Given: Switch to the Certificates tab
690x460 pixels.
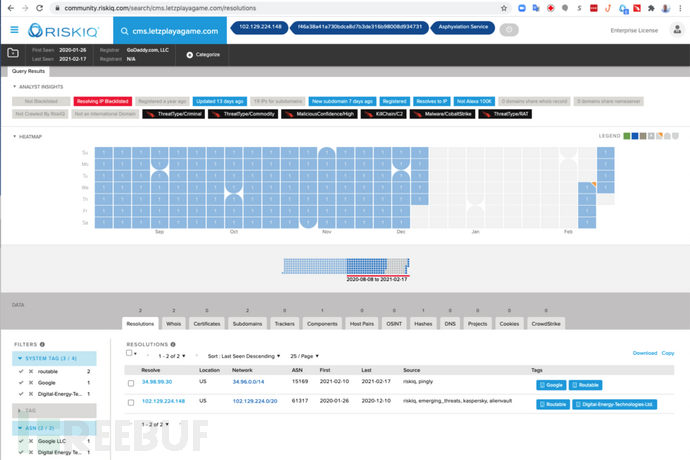Looking at the screenshot, I should [207, 324].
